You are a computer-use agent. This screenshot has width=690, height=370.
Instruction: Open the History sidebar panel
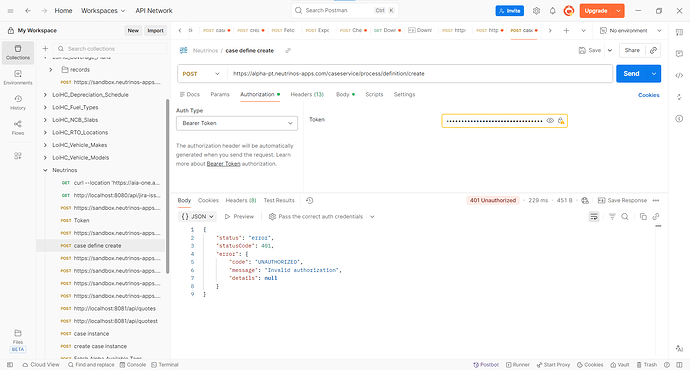click(x=18, y=103)
